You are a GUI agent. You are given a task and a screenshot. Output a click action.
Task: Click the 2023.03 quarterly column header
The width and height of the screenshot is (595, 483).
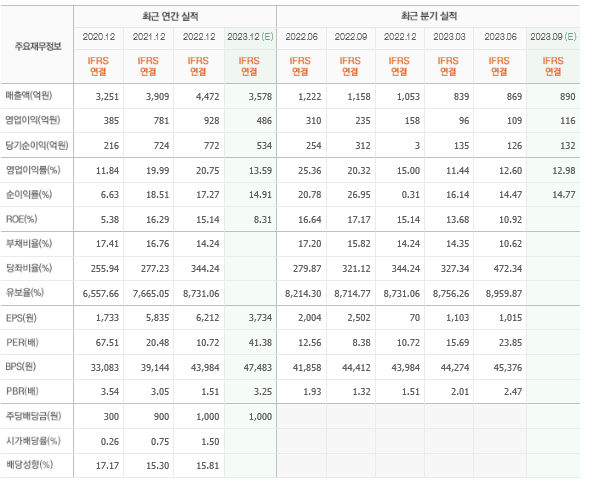click(x=449, y=37)
